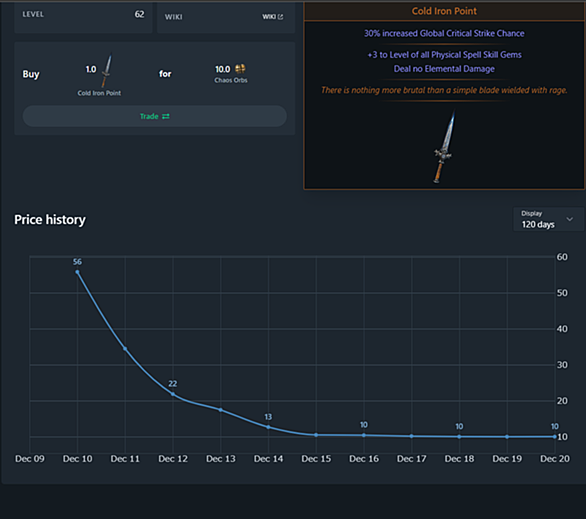Select the Dec 16 data point labeled 10
This screenshot has height=519, width=586.
click(364, 435)
